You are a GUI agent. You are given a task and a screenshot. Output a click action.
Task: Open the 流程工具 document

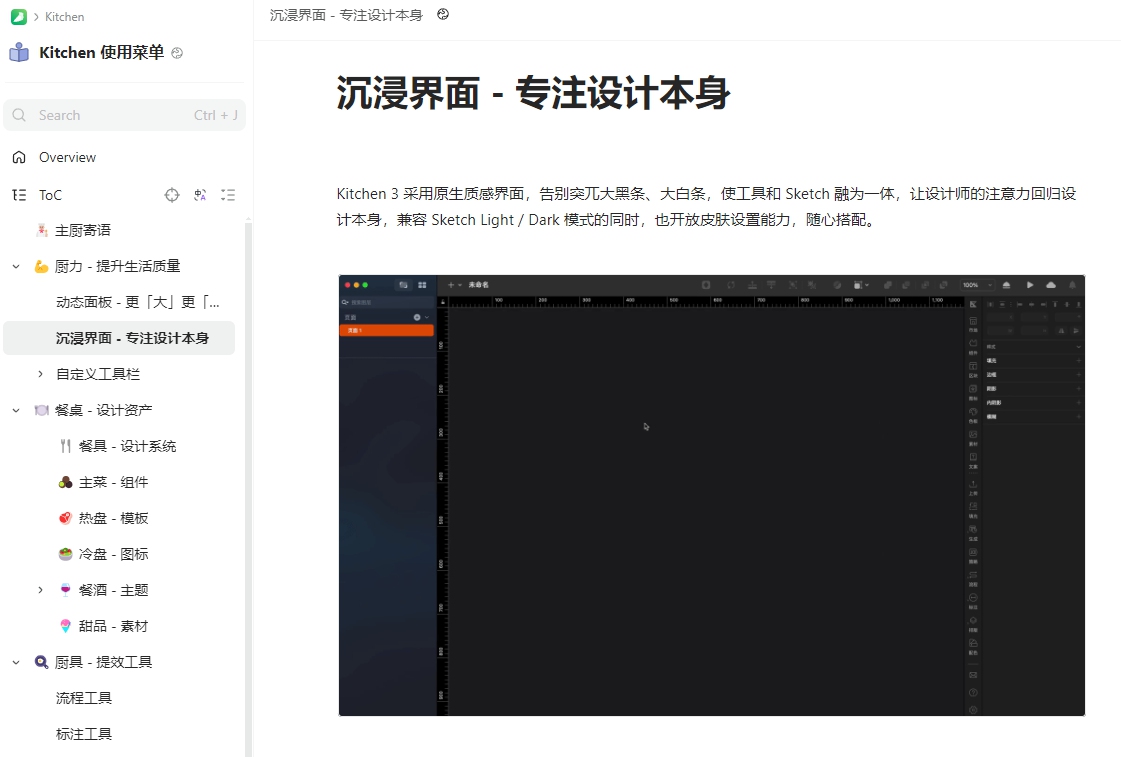(x=84, y=698)
